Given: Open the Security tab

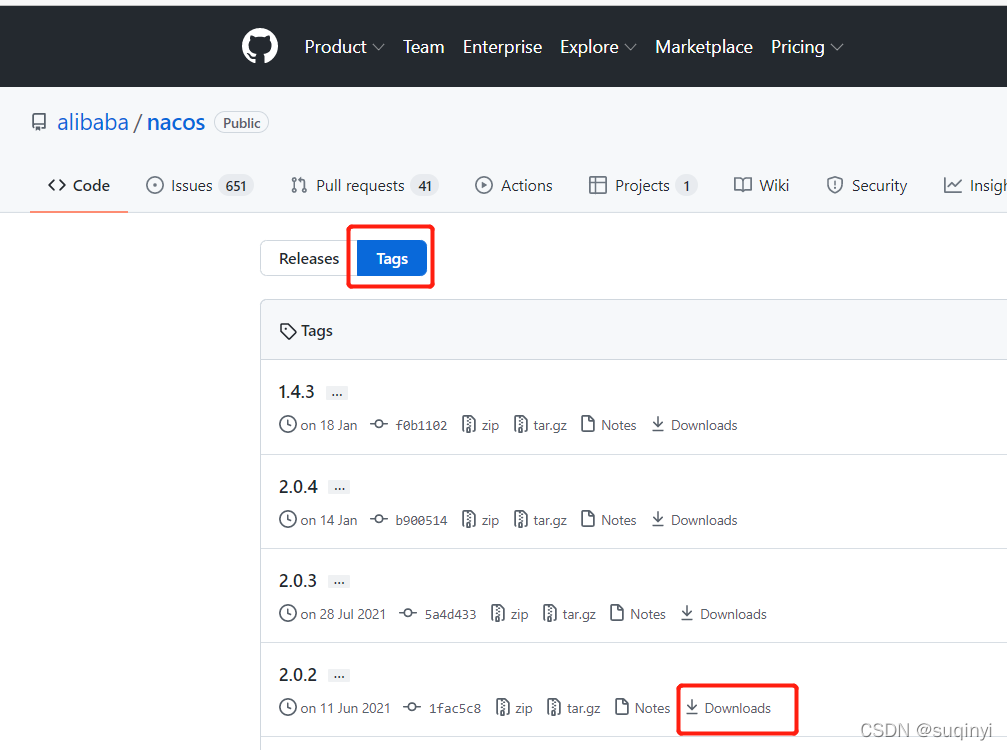Looking at the screenshot, I should (867, 186).
